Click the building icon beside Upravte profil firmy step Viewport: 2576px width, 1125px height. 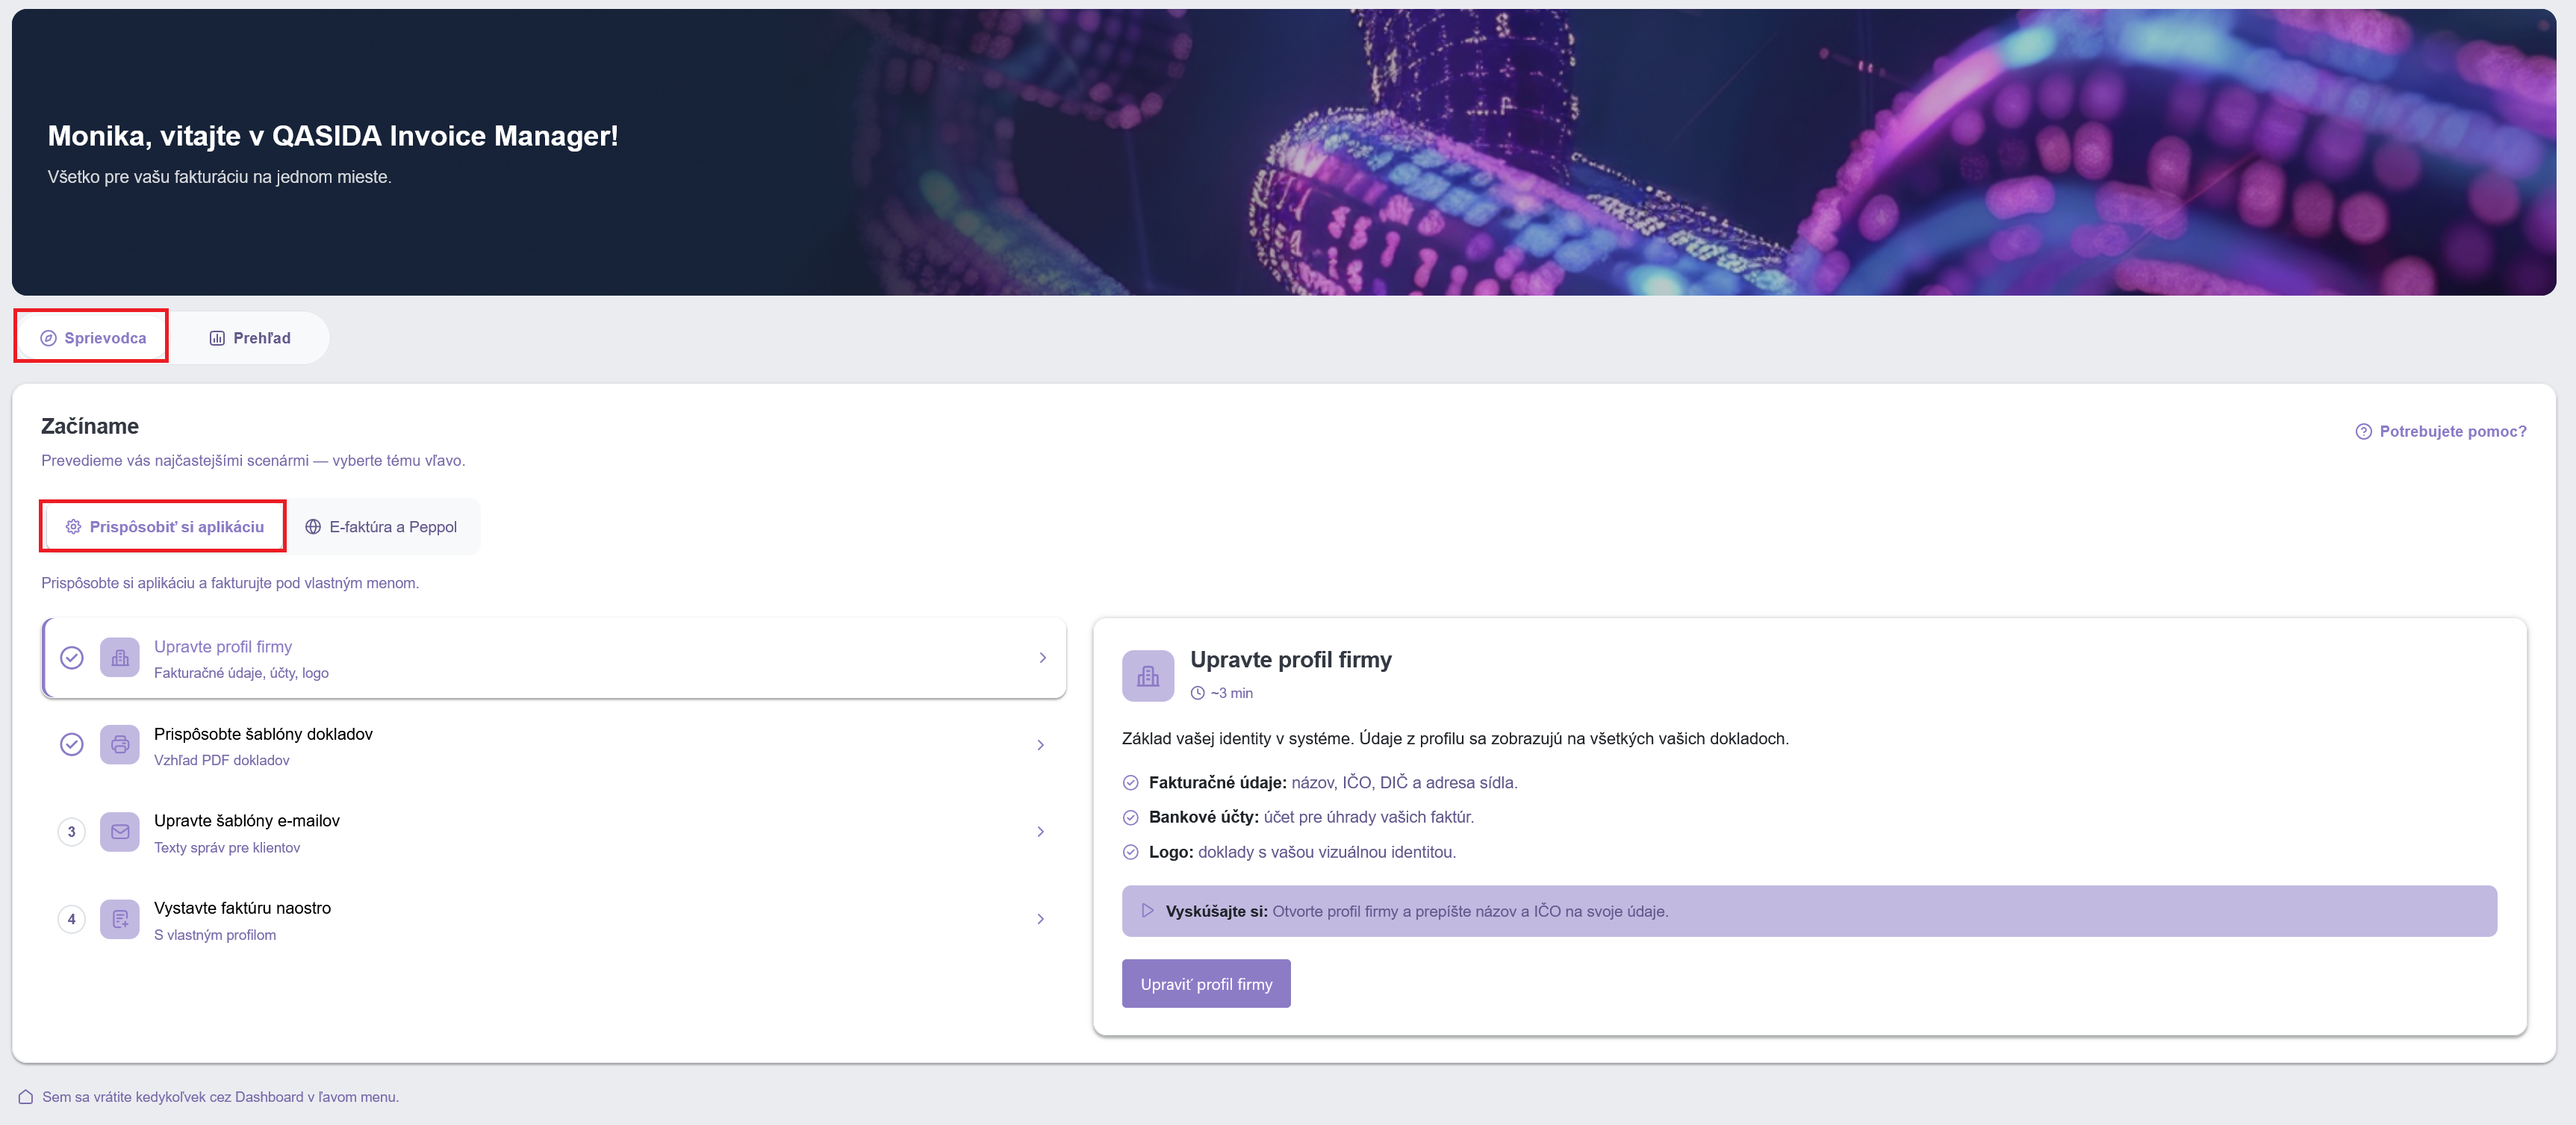point(120,658)
